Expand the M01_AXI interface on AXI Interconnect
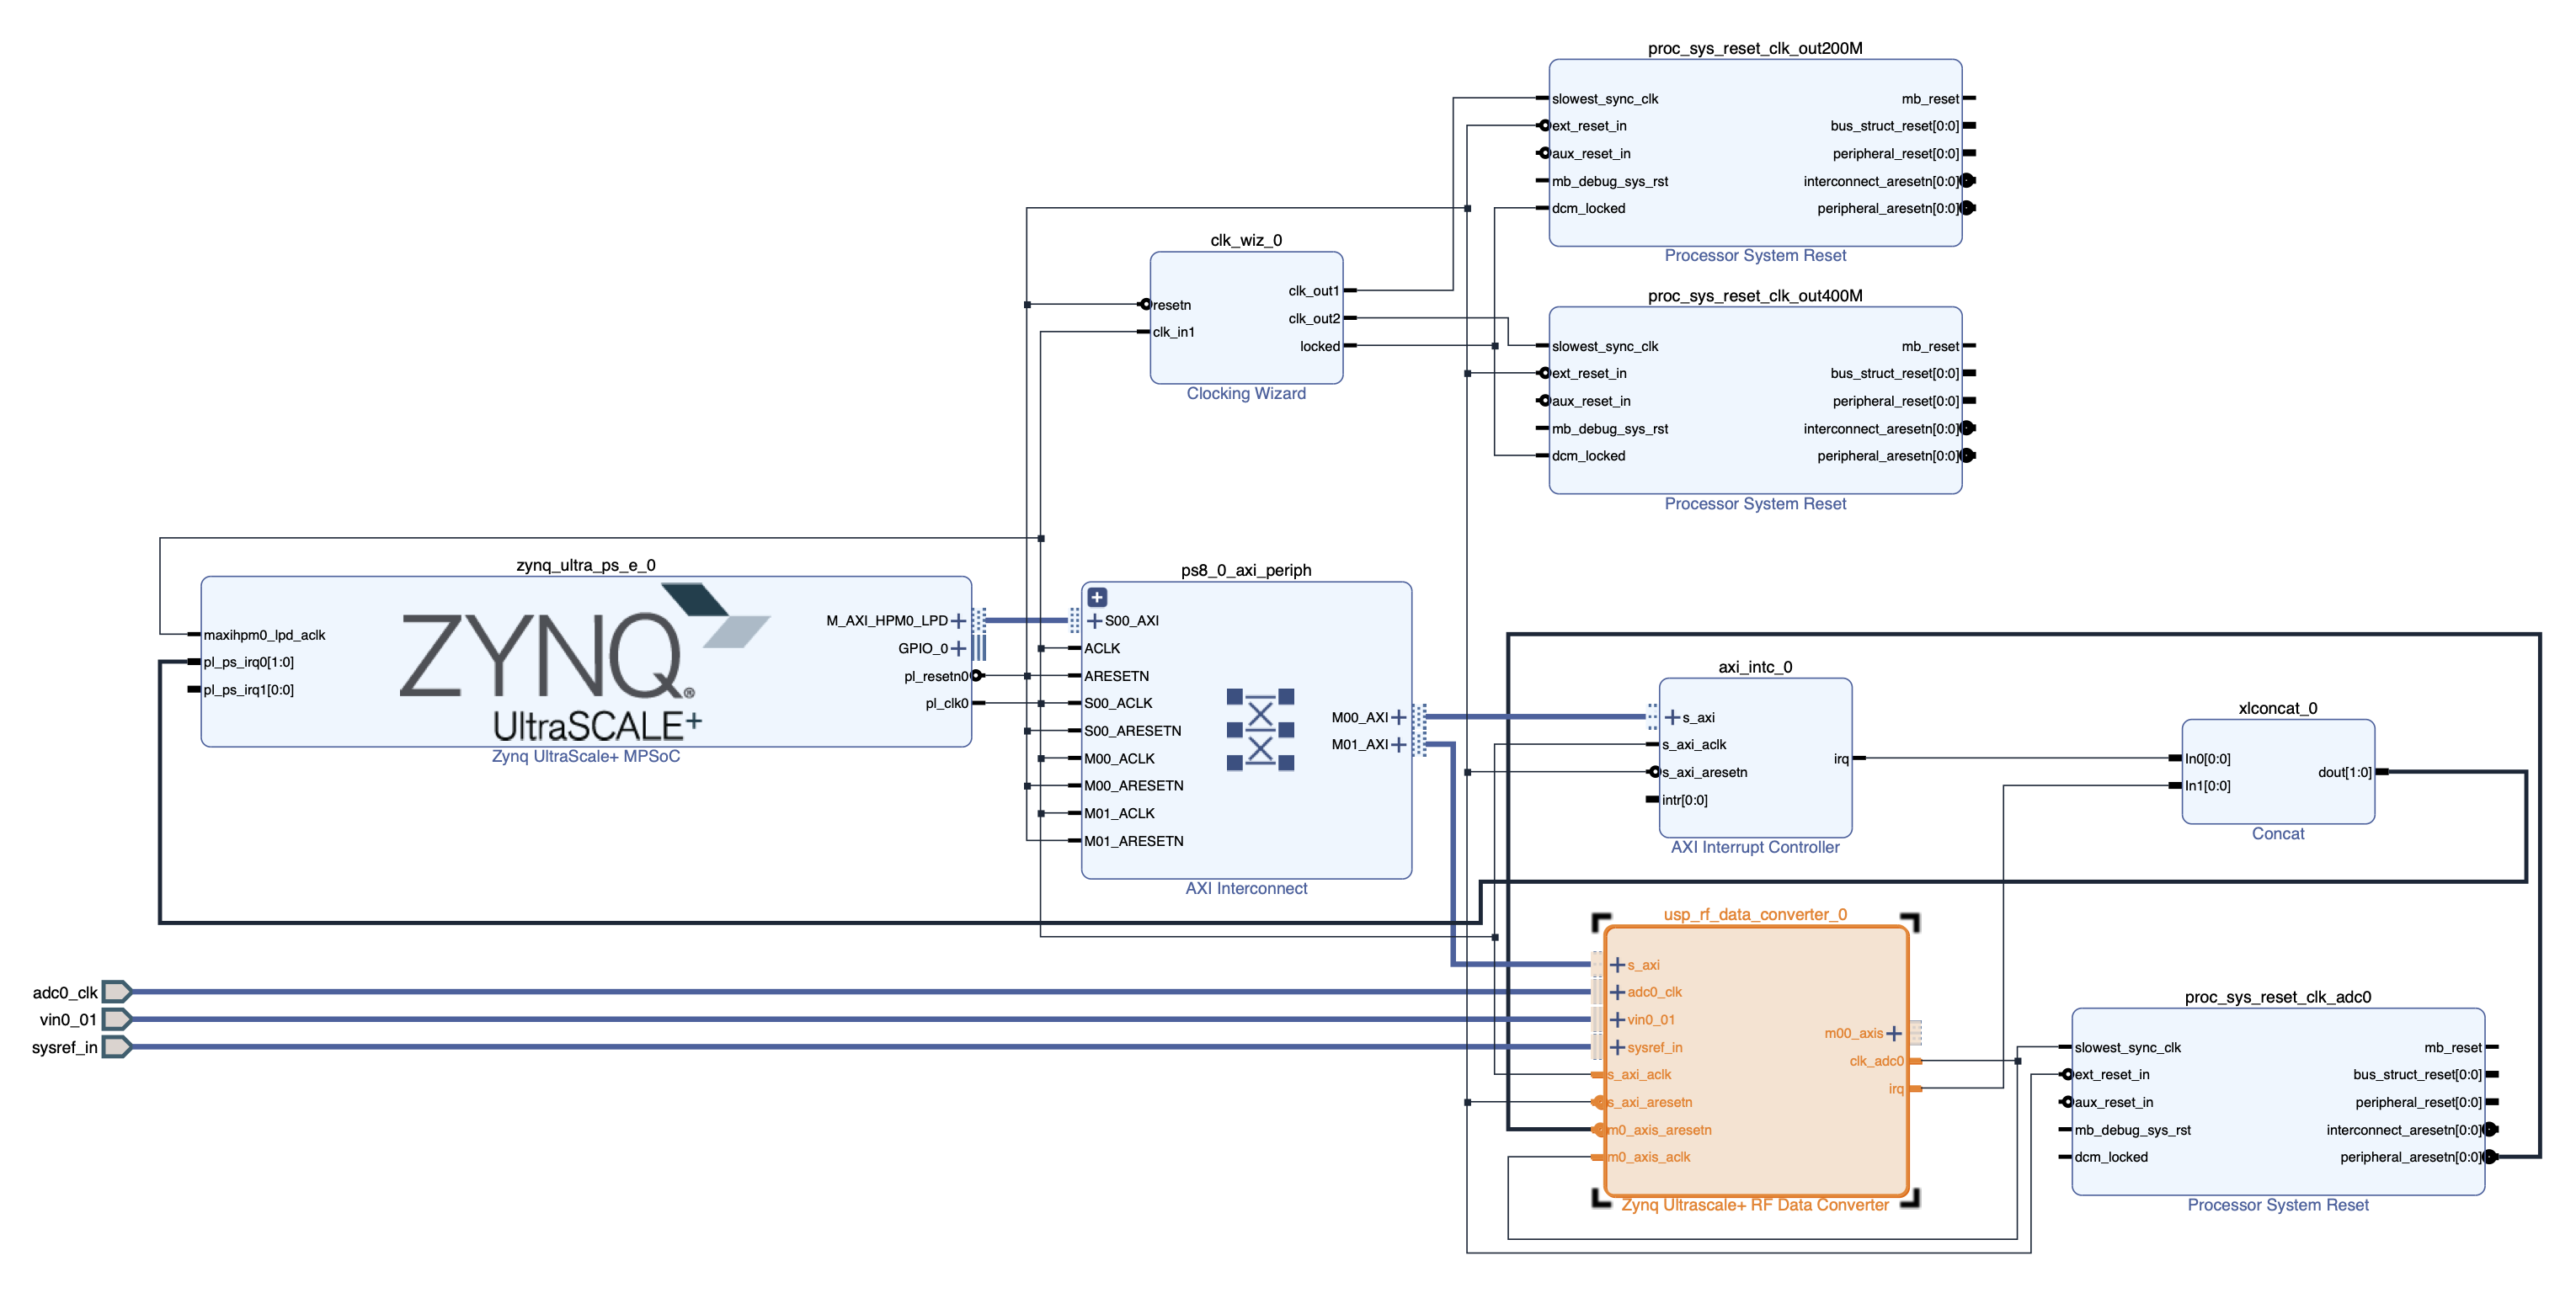This screenshot has height=1293, width=2576. pos(1399,745)
